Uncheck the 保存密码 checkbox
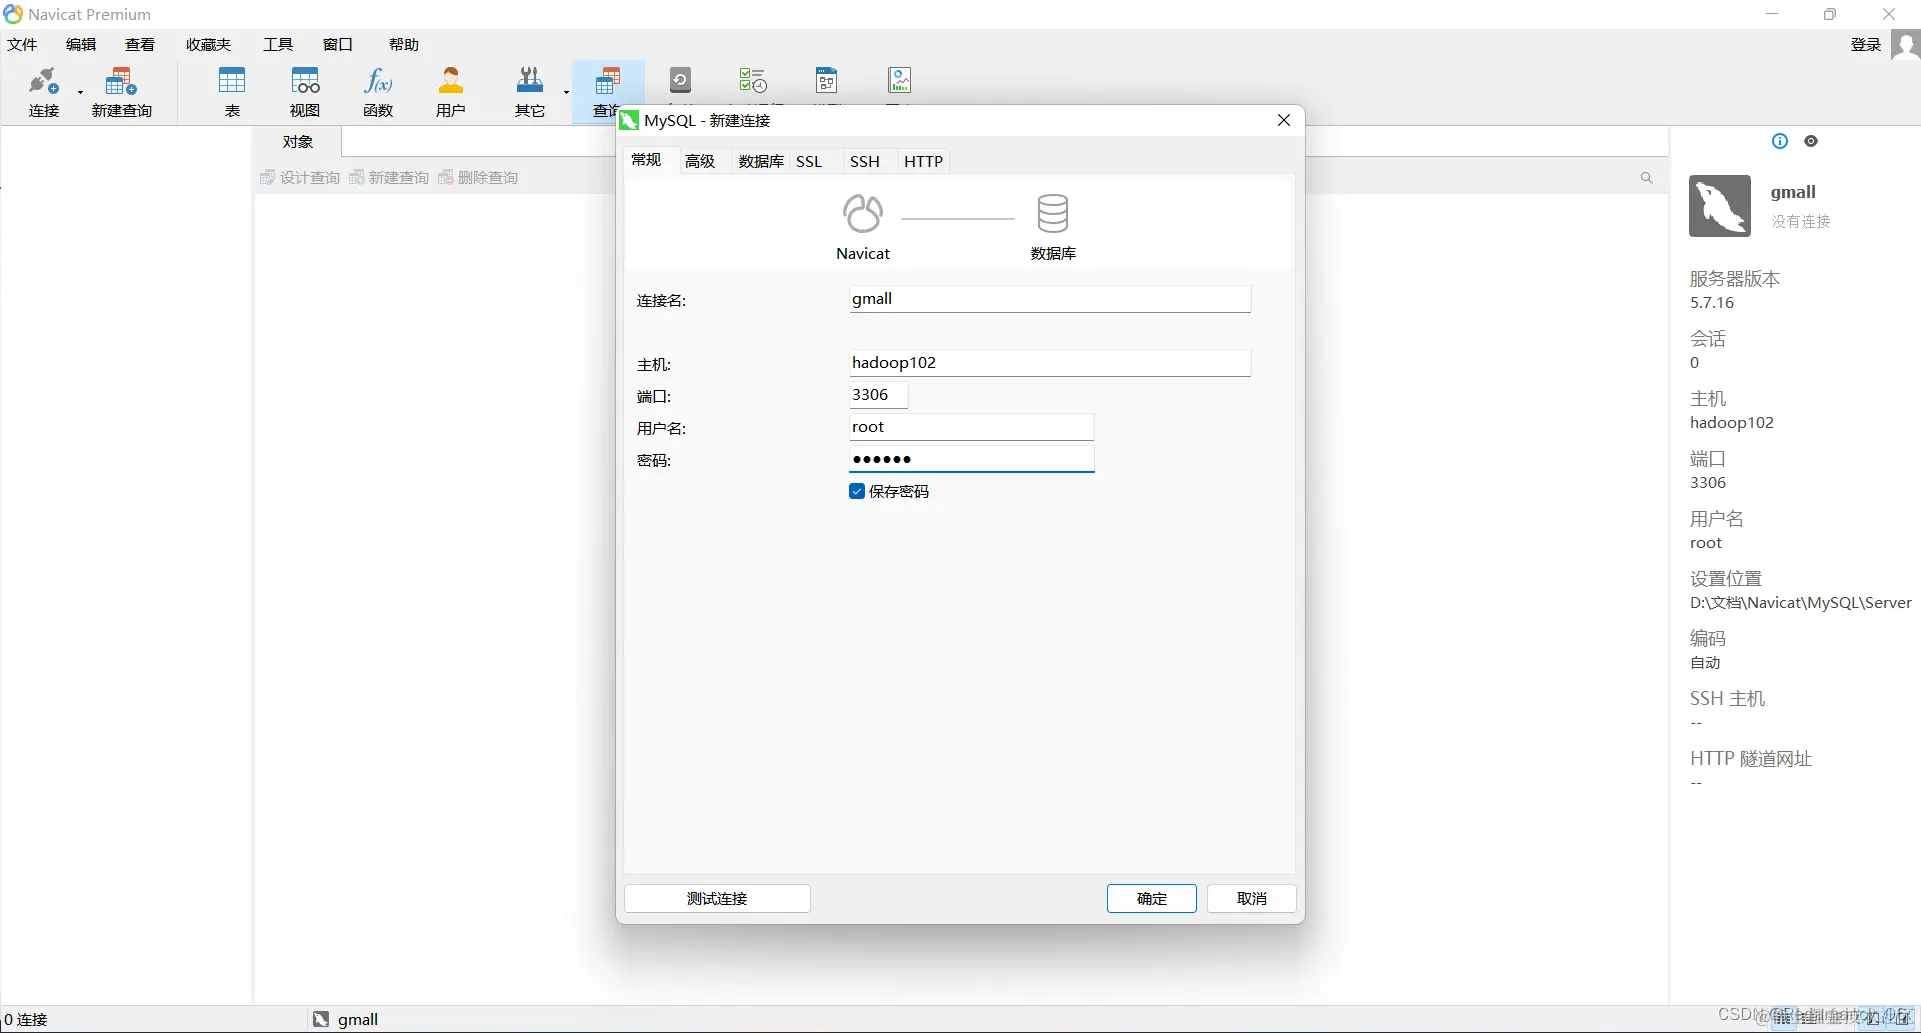Viewport: 1921px width, 1033px height. click(x=857, y=491)
